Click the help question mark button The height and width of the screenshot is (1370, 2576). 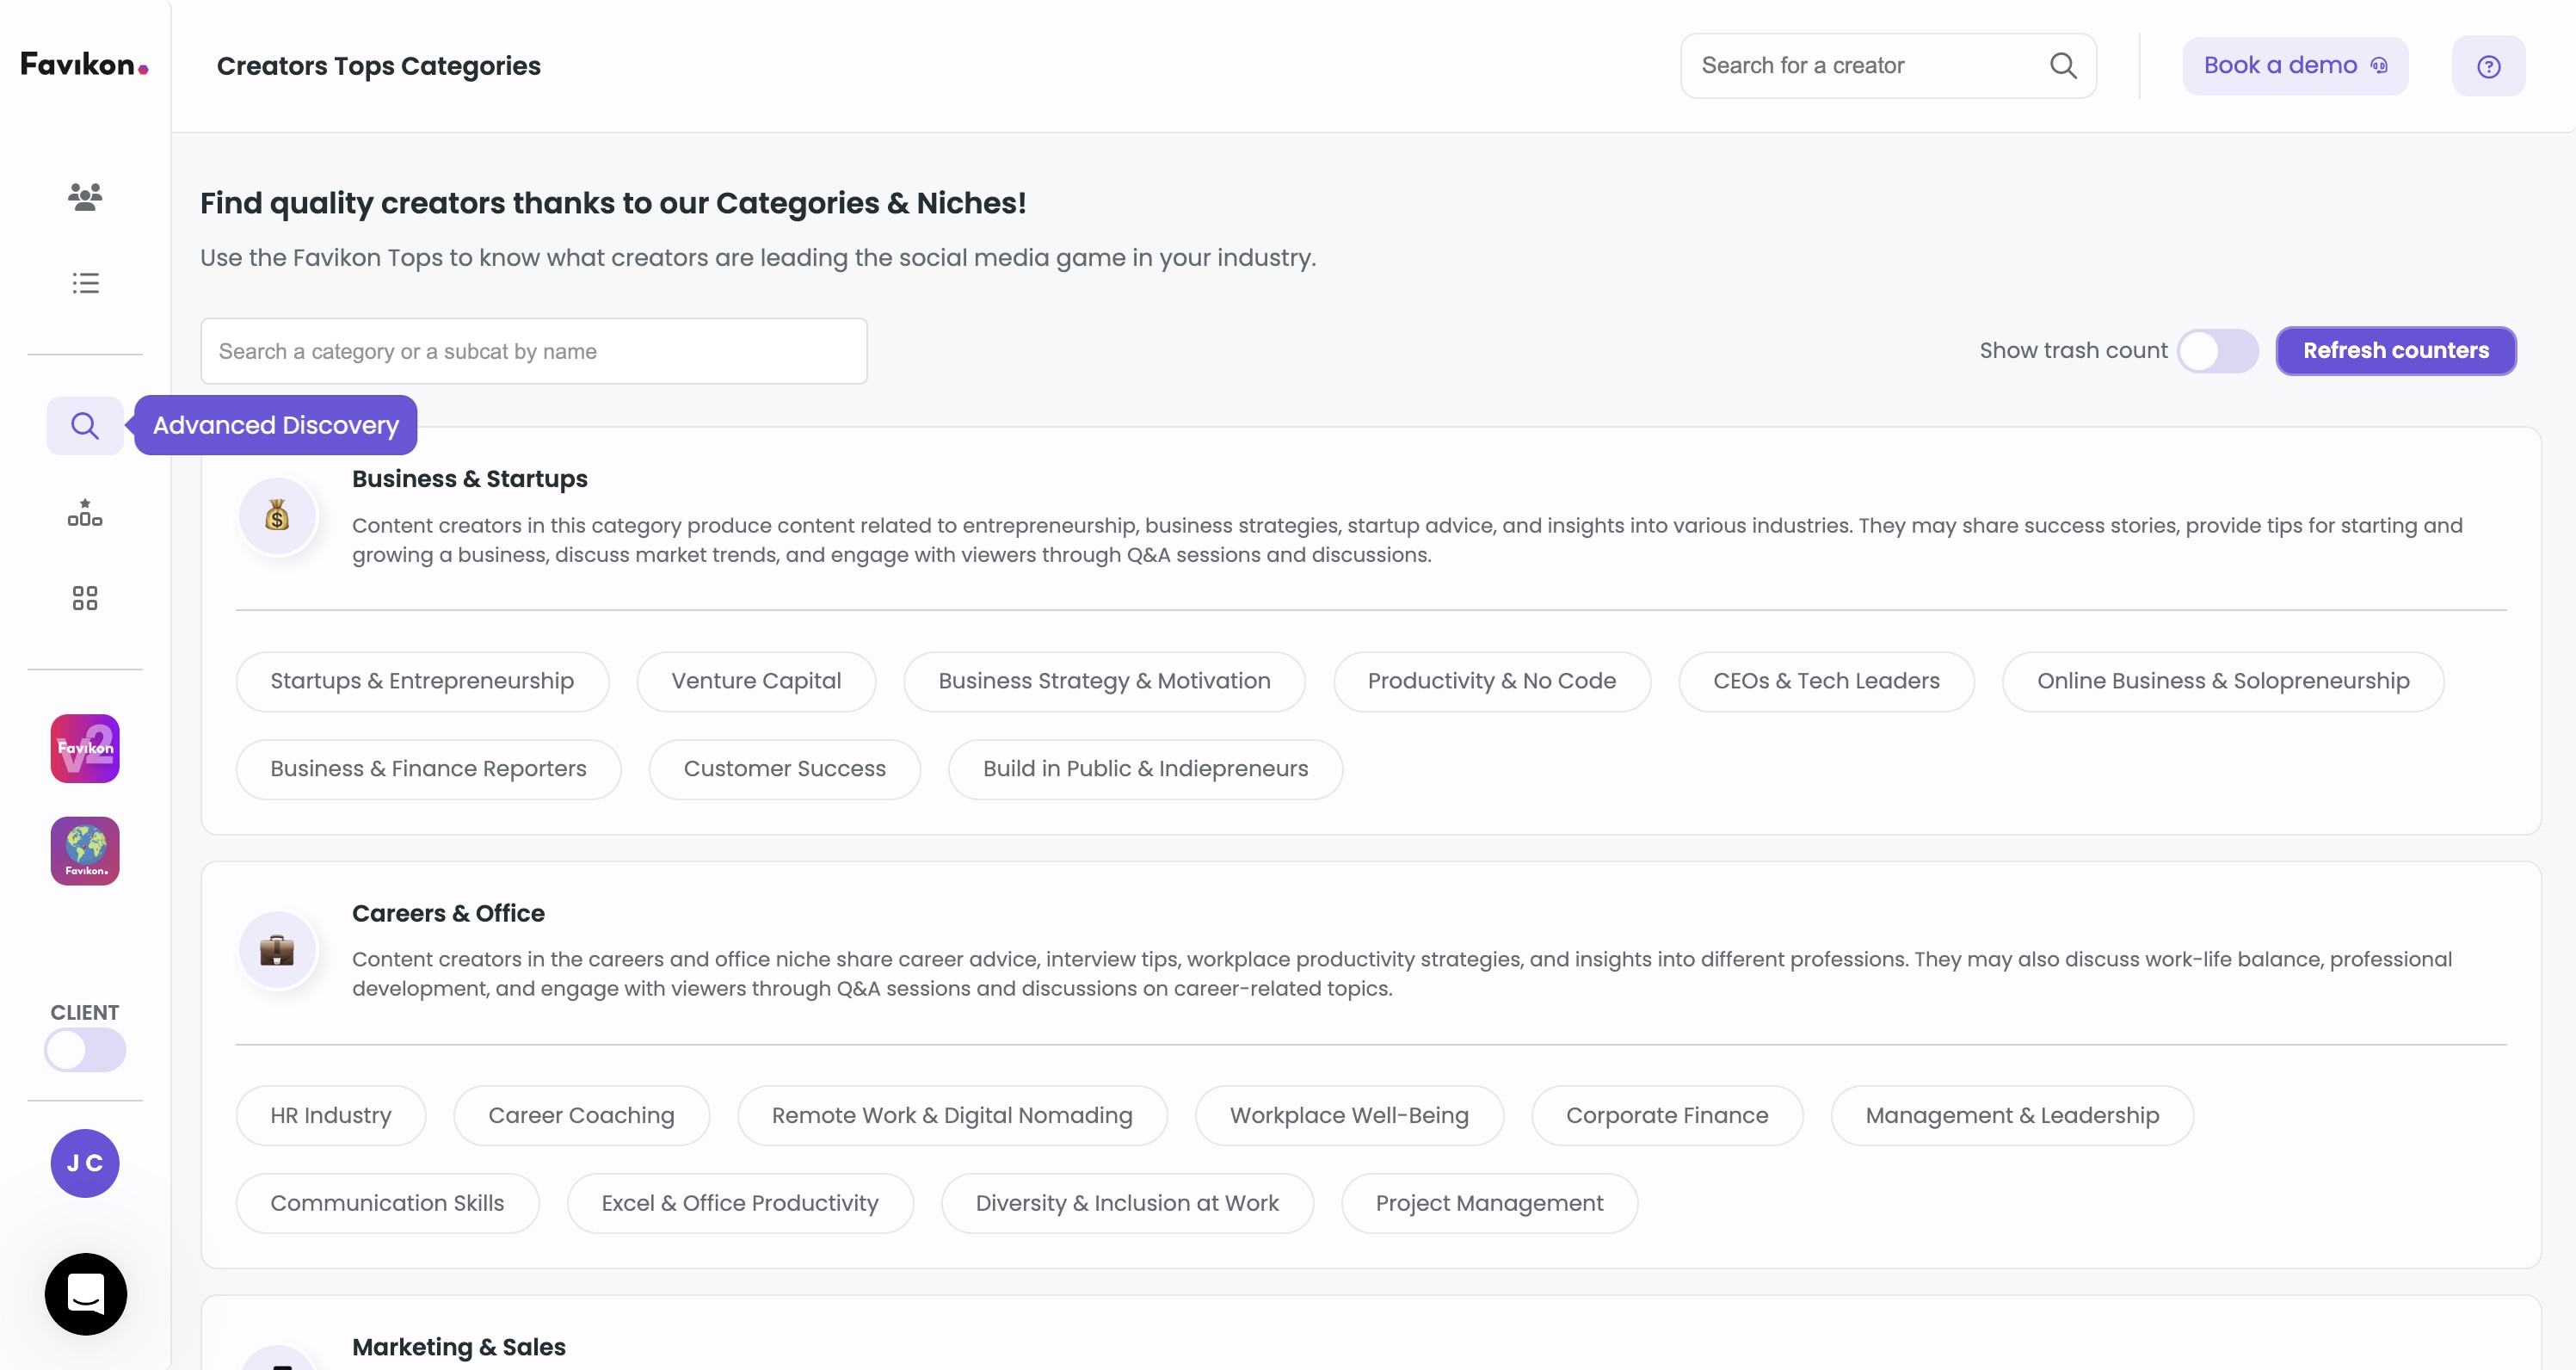[x=2488, y=66]
